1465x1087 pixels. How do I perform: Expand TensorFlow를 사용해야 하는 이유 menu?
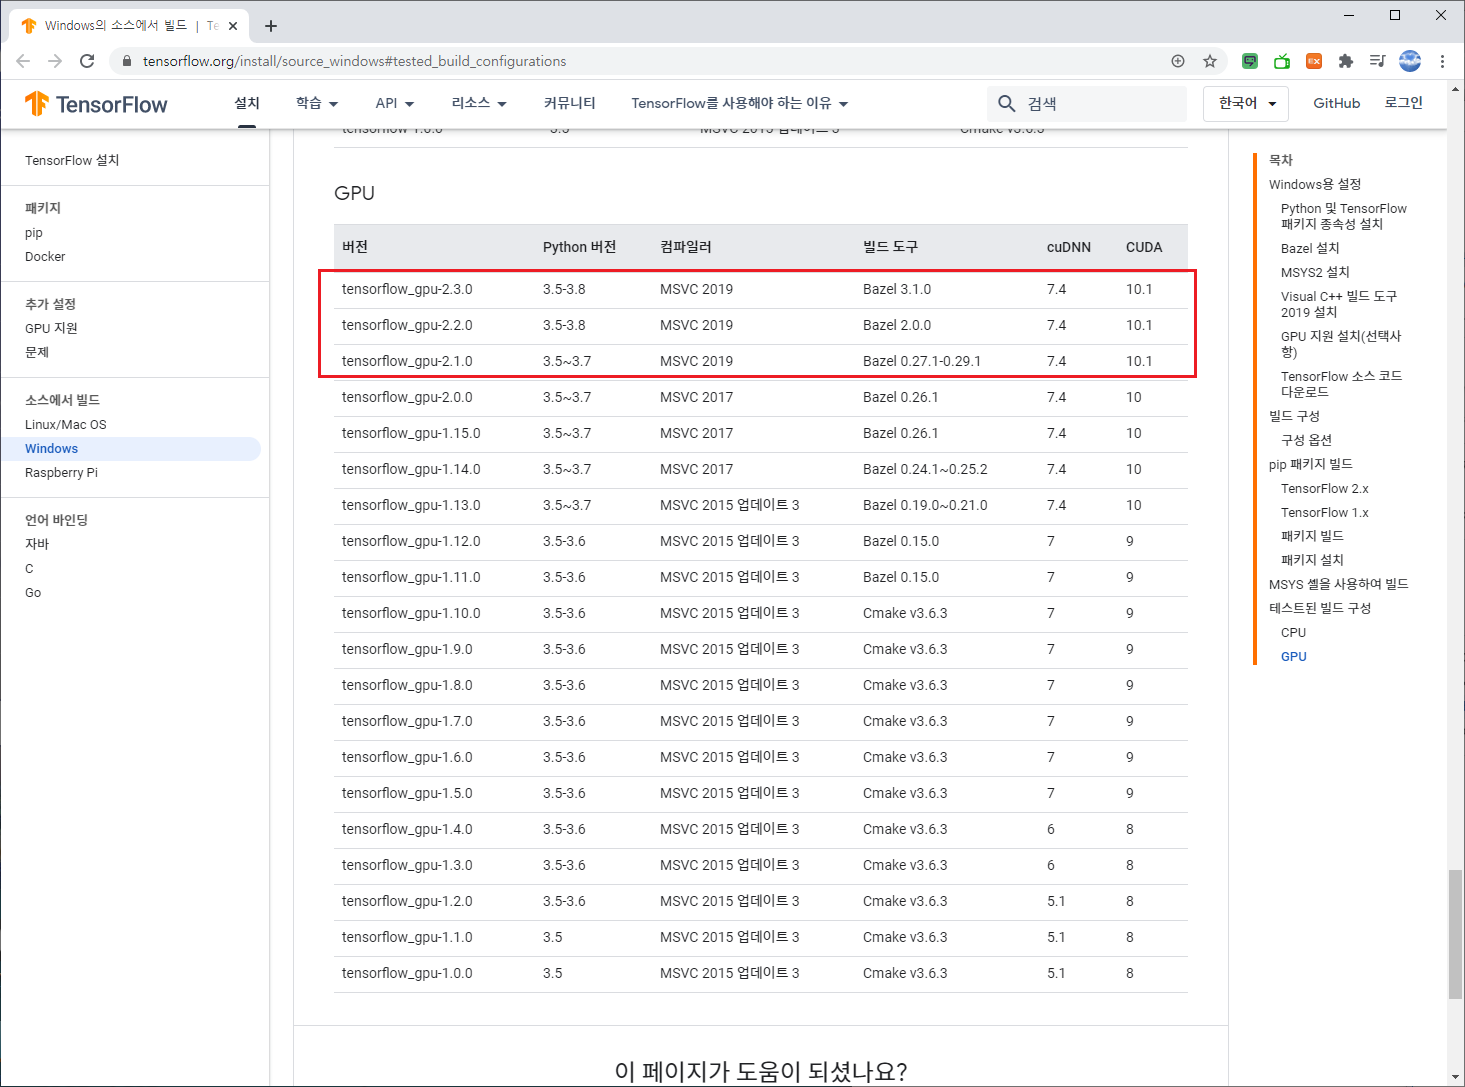coord(740,103)
